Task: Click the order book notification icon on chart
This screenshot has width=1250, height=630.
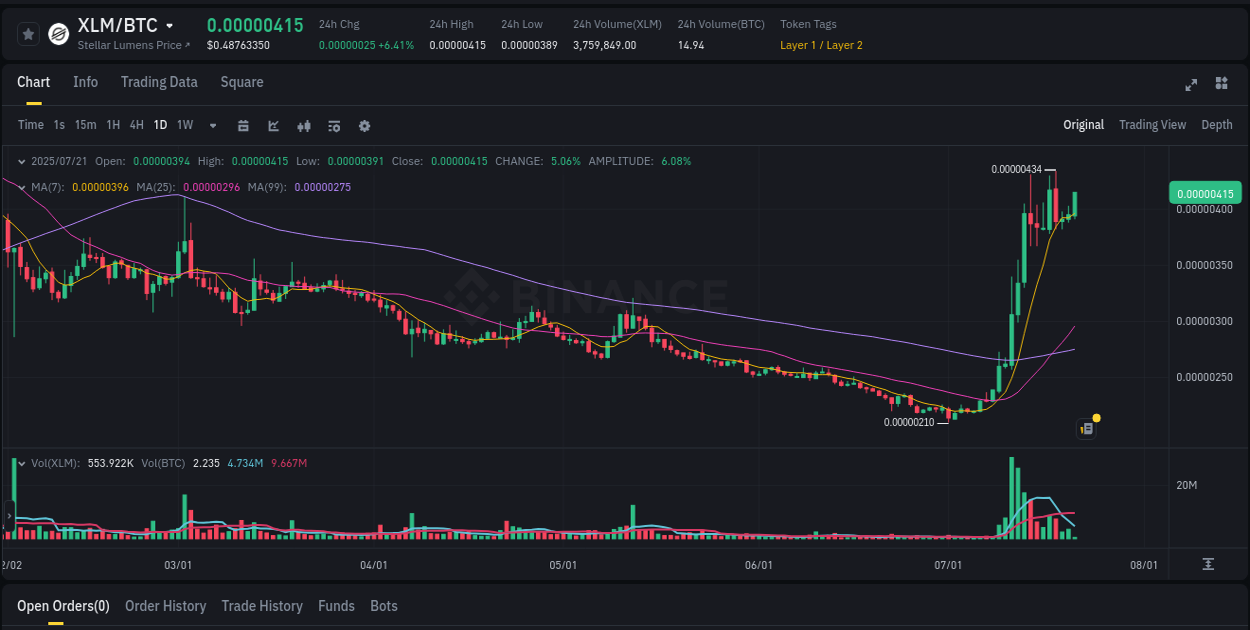Action: tap(1086, 427)
